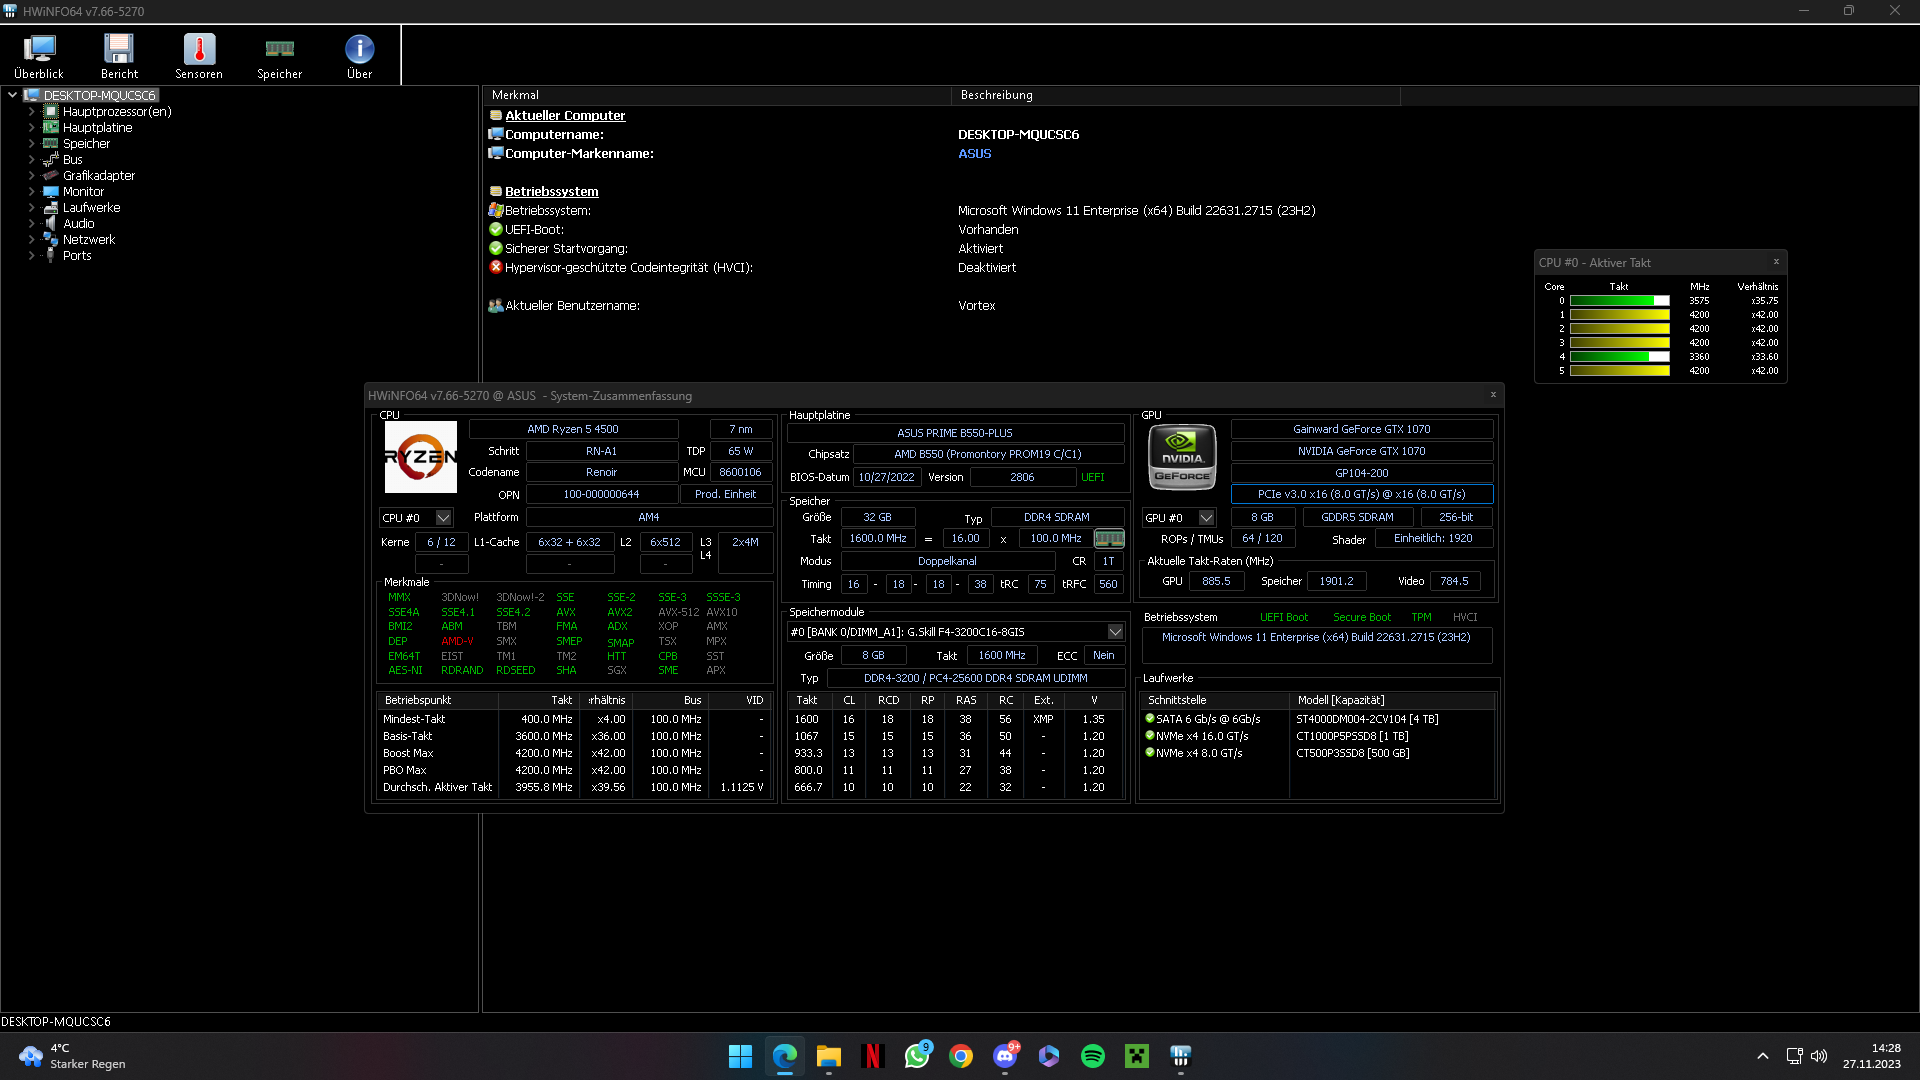Expand the Grafikadapter tree node
Image resolution: width=1920 pixels, height=1080 pixels.
pos(31,176)
